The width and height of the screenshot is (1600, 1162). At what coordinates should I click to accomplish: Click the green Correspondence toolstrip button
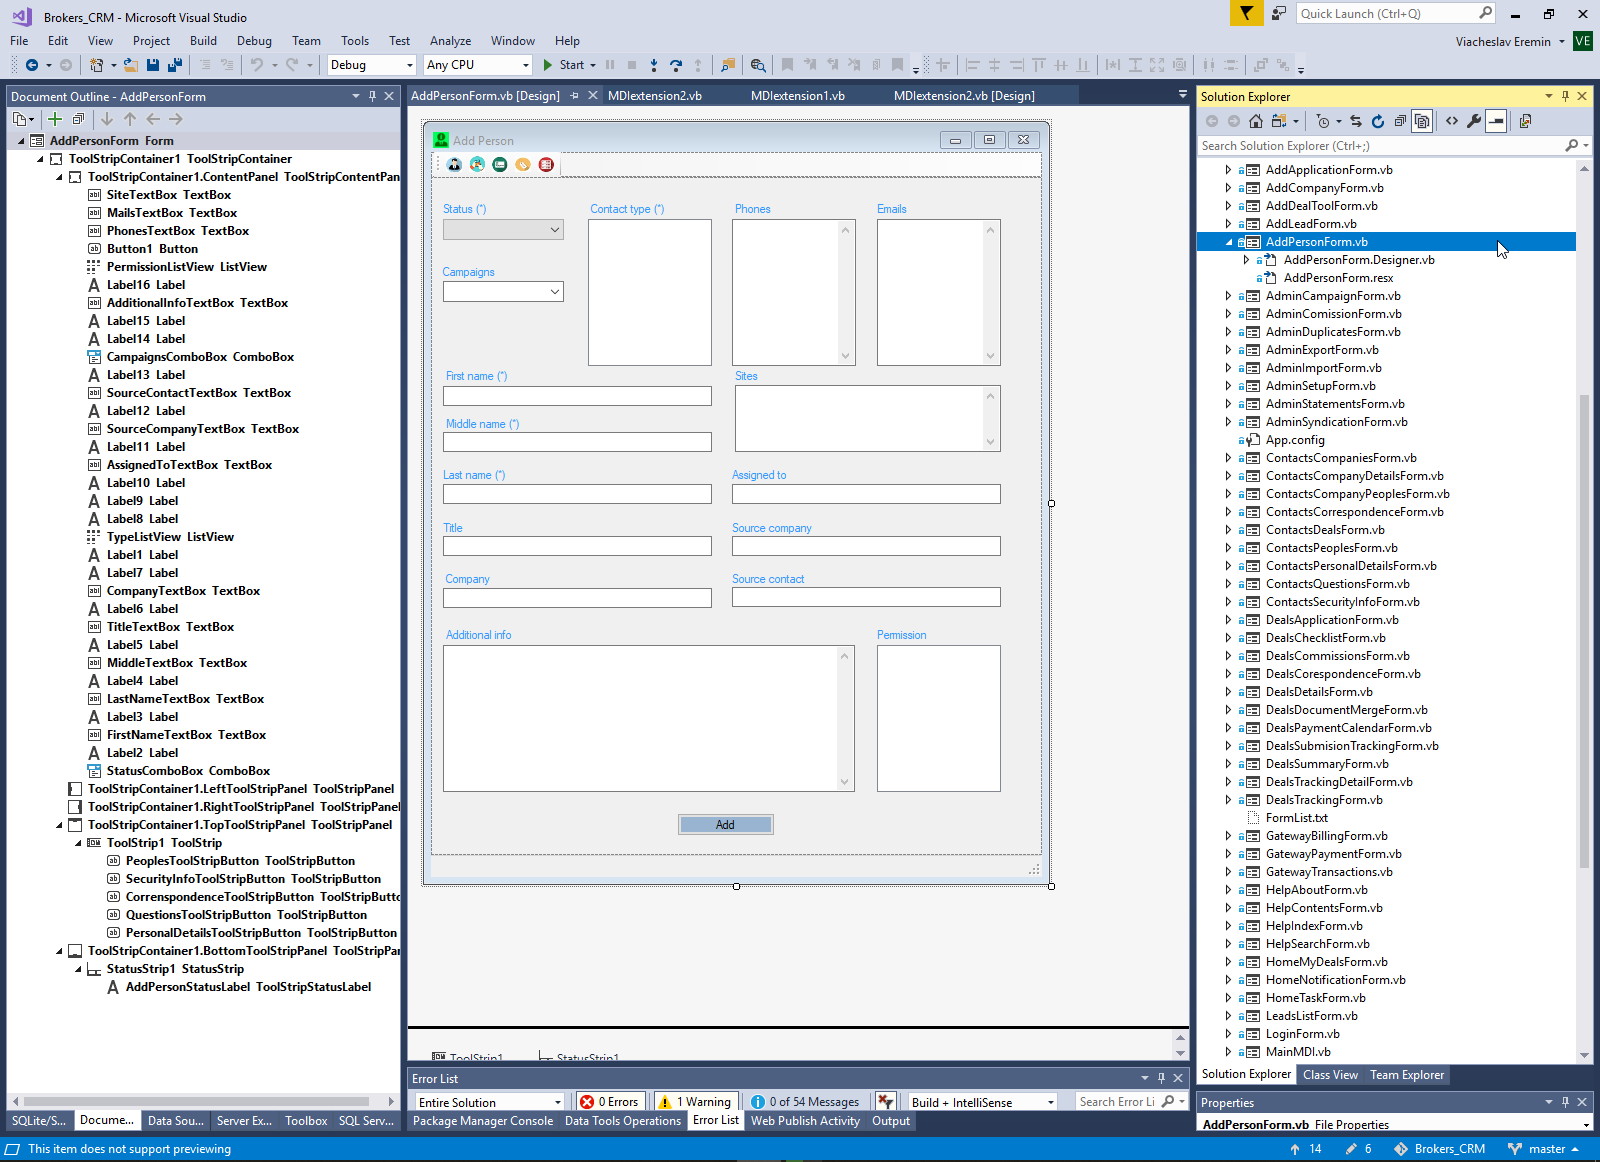pos(500,164)
